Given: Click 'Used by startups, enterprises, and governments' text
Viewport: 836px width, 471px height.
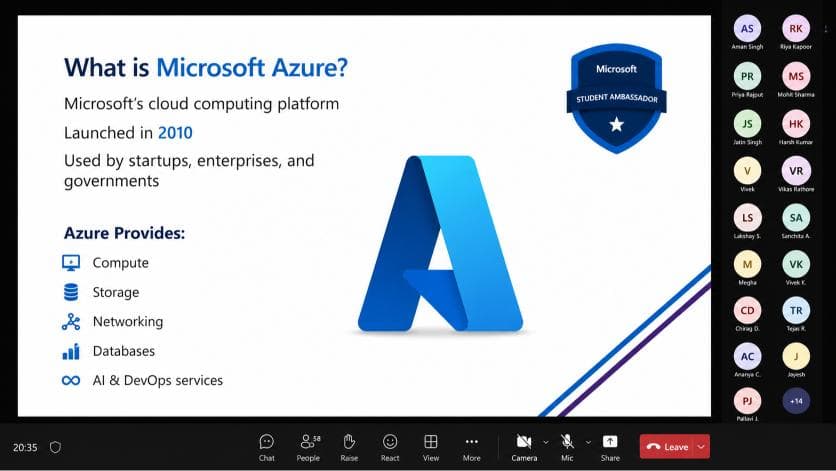Looking at the screenshot, I should tap(189, 171).
